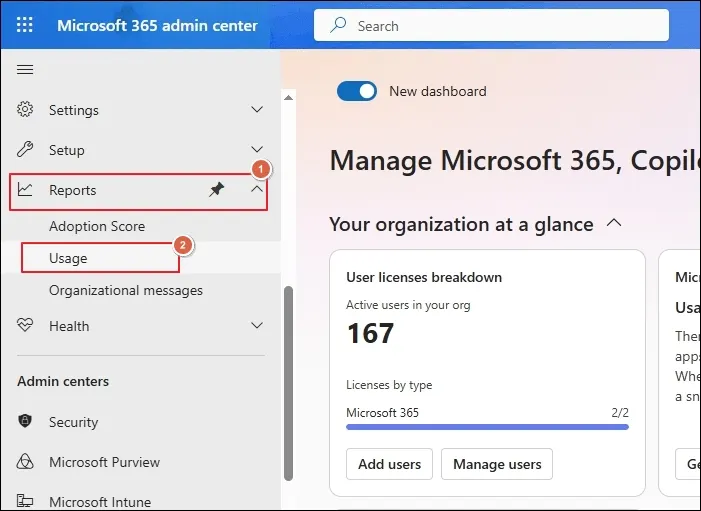Click the Settings gear icon
701x511 pixels.
25,109
